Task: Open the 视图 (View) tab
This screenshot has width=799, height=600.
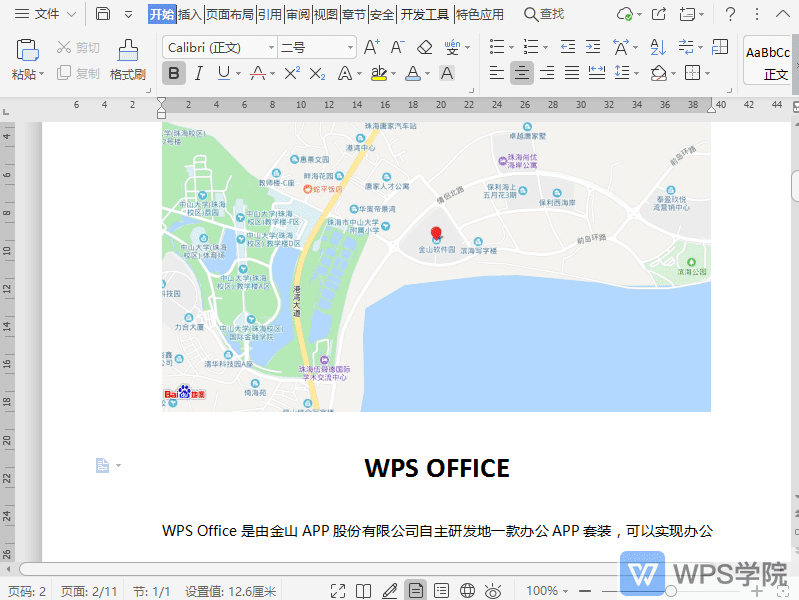Action: point(326,14)
